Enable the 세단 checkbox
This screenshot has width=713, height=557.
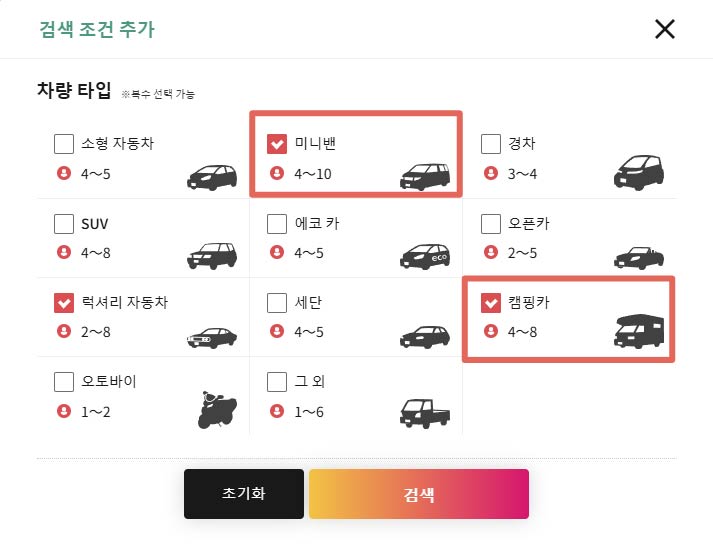pyautogui.click(x=277, y=303)
